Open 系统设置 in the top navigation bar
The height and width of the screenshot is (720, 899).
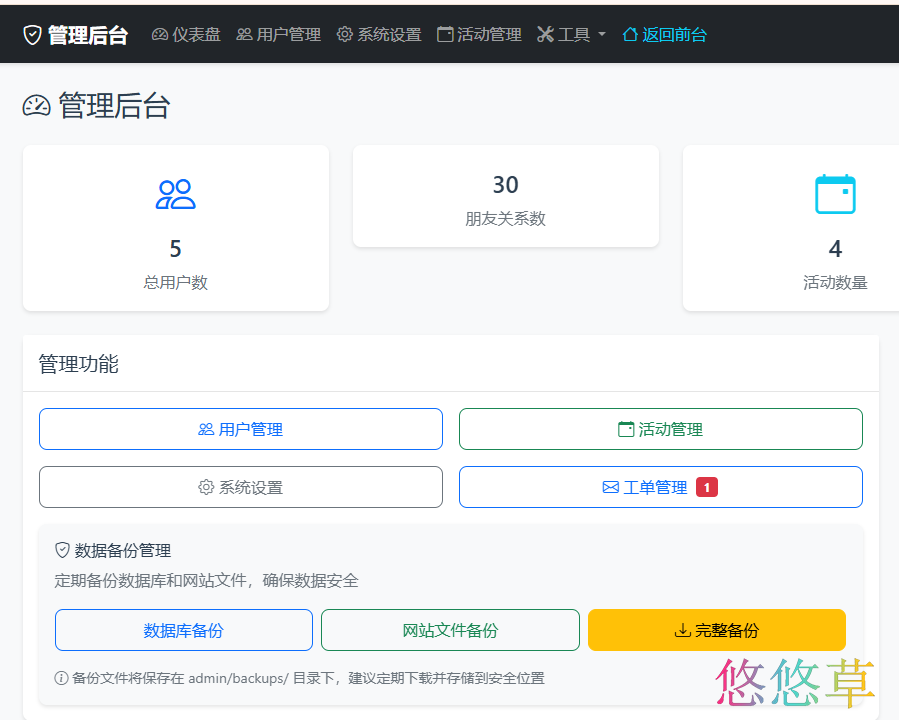click(x=379, y=35)
